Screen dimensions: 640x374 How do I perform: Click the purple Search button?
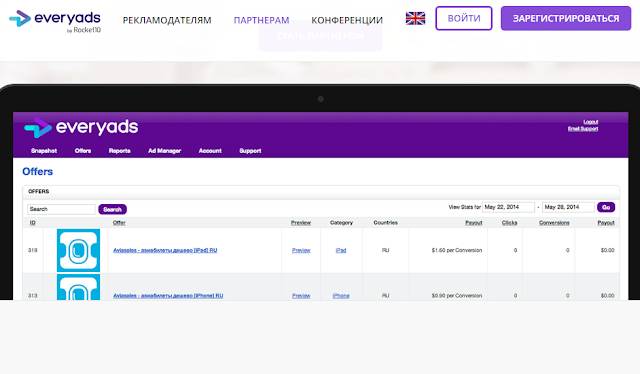coord(112,209)
